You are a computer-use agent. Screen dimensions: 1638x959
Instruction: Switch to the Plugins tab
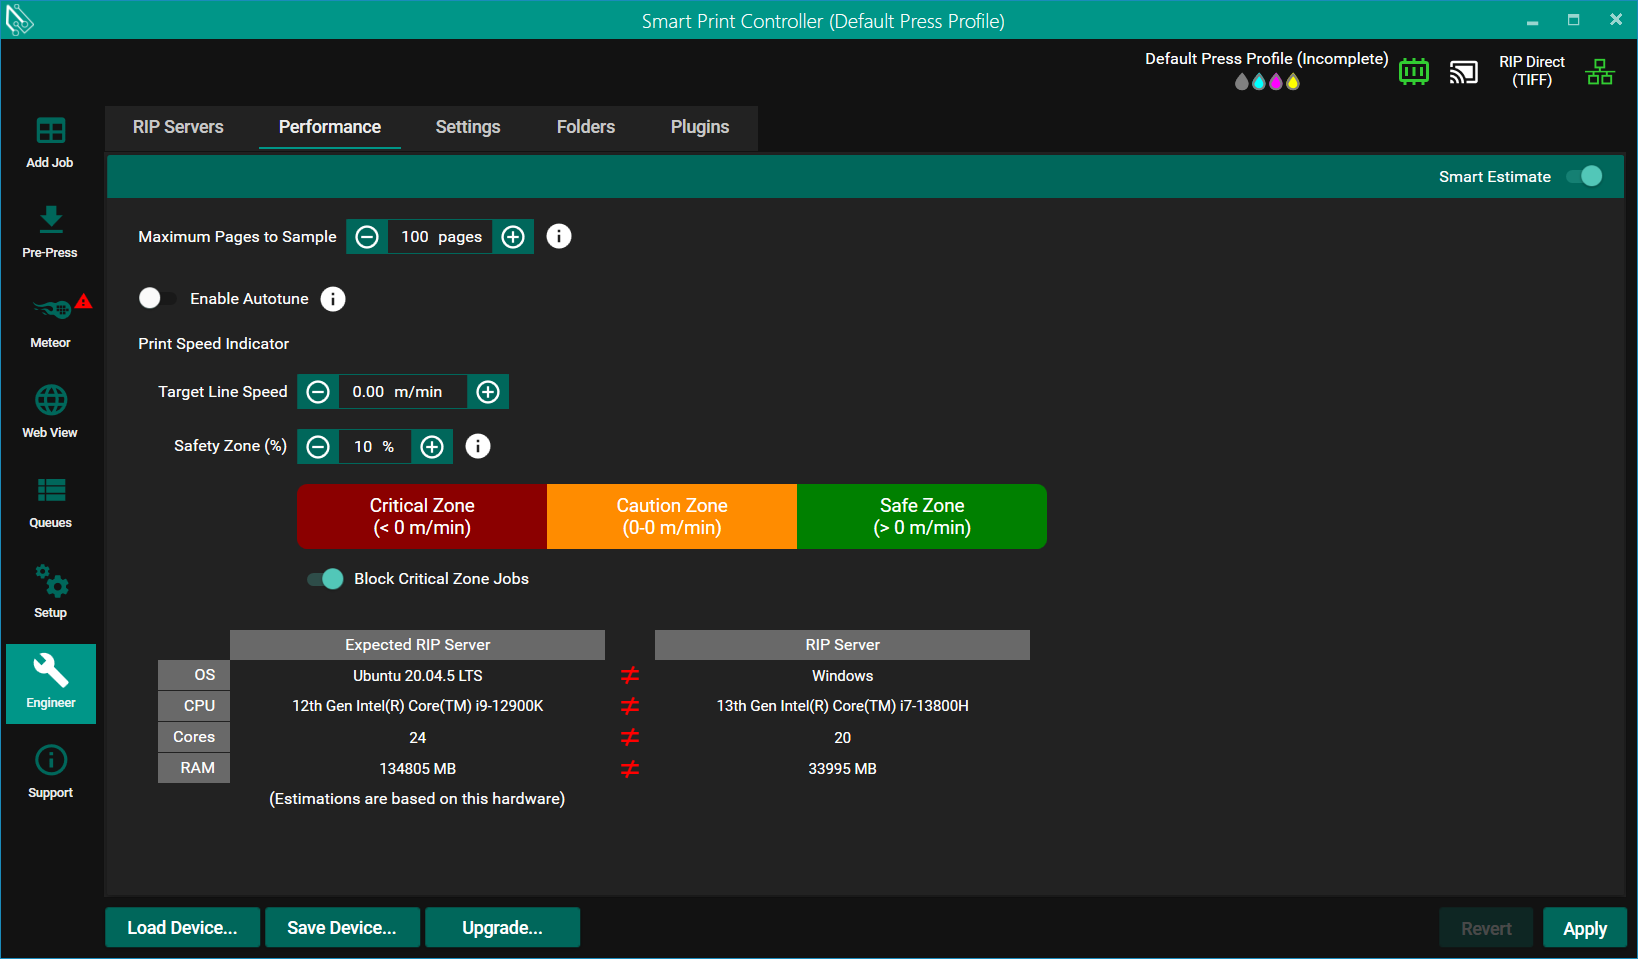tap(699, 127)
